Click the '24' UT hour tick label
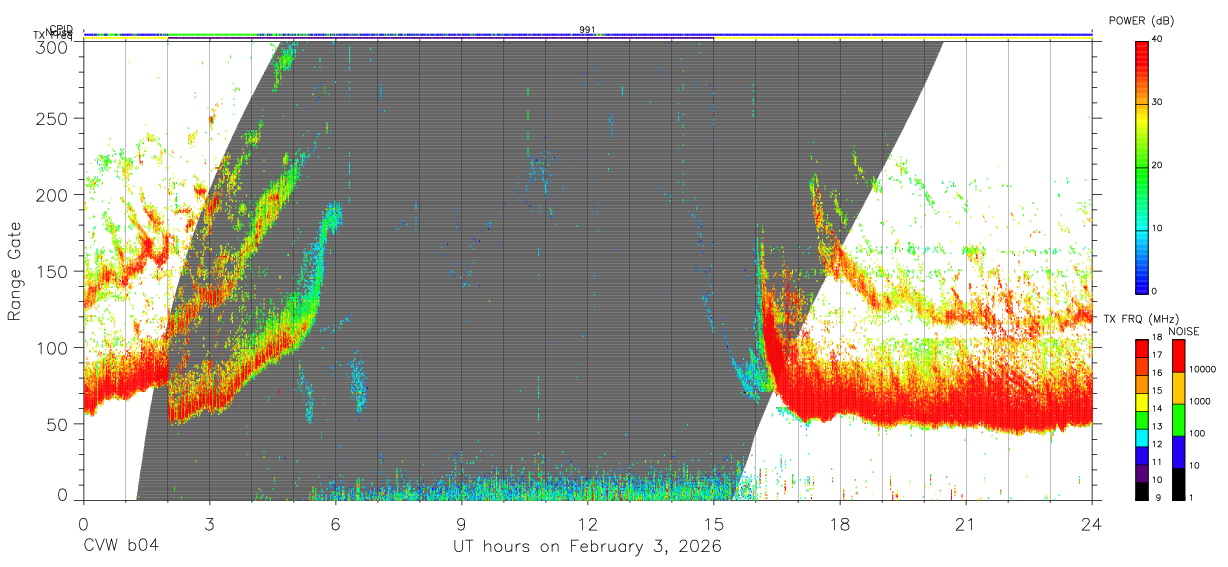This screenshot has height=567, width=1228. 1091,523
